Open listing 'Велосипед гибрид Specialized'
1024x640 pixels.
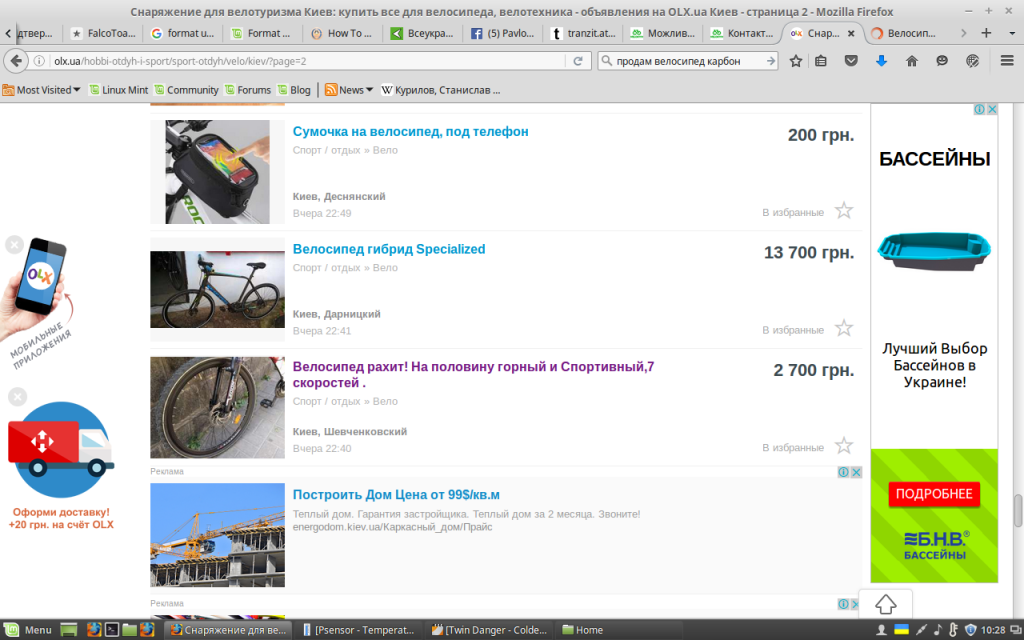(x=388, y=249)
